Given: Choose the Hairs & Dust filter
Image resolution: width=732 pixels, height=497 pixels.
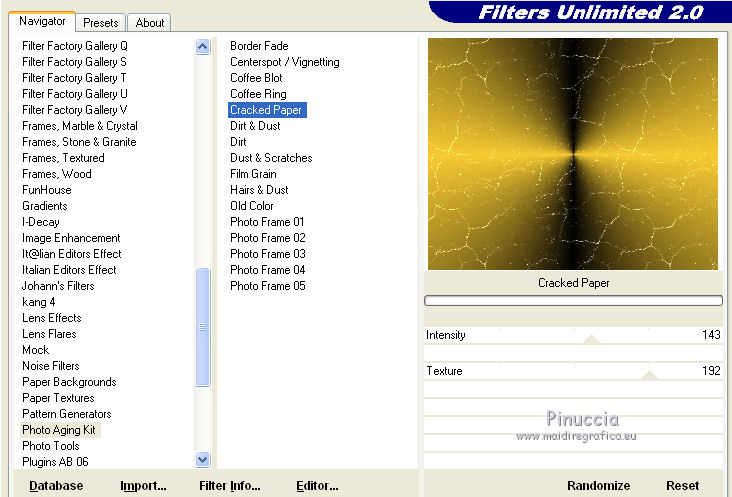Looking at the screenshot, I should tap(259, 190).
